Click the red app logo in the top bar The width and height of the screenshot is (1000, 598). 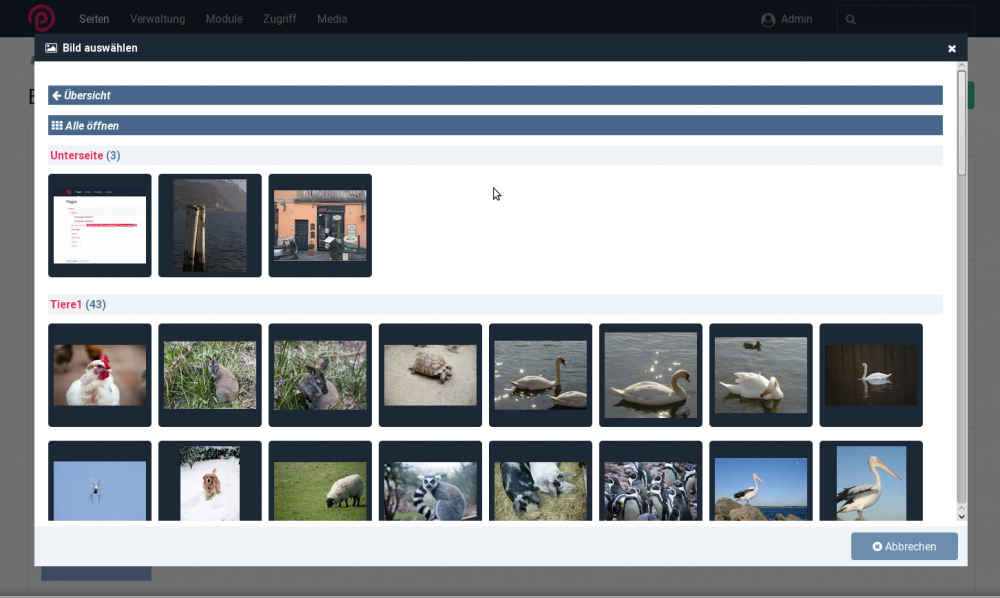42,19
